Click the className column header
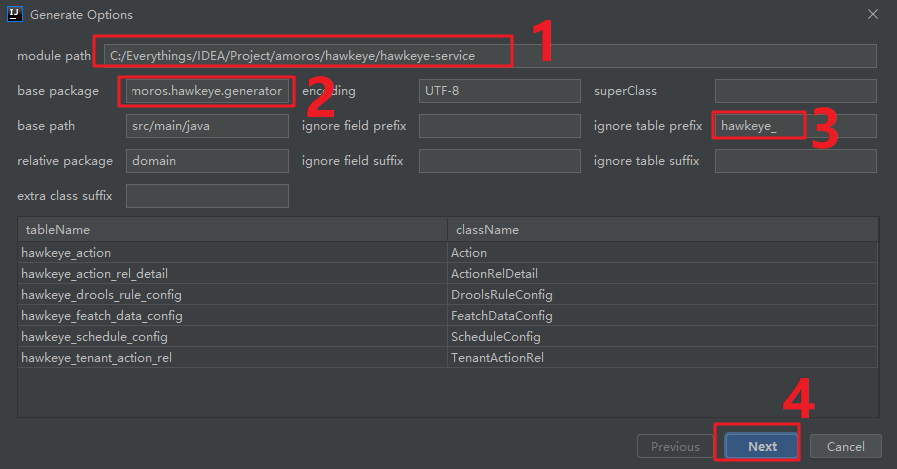Screen dimensions: 897x469 click(662, 229)
